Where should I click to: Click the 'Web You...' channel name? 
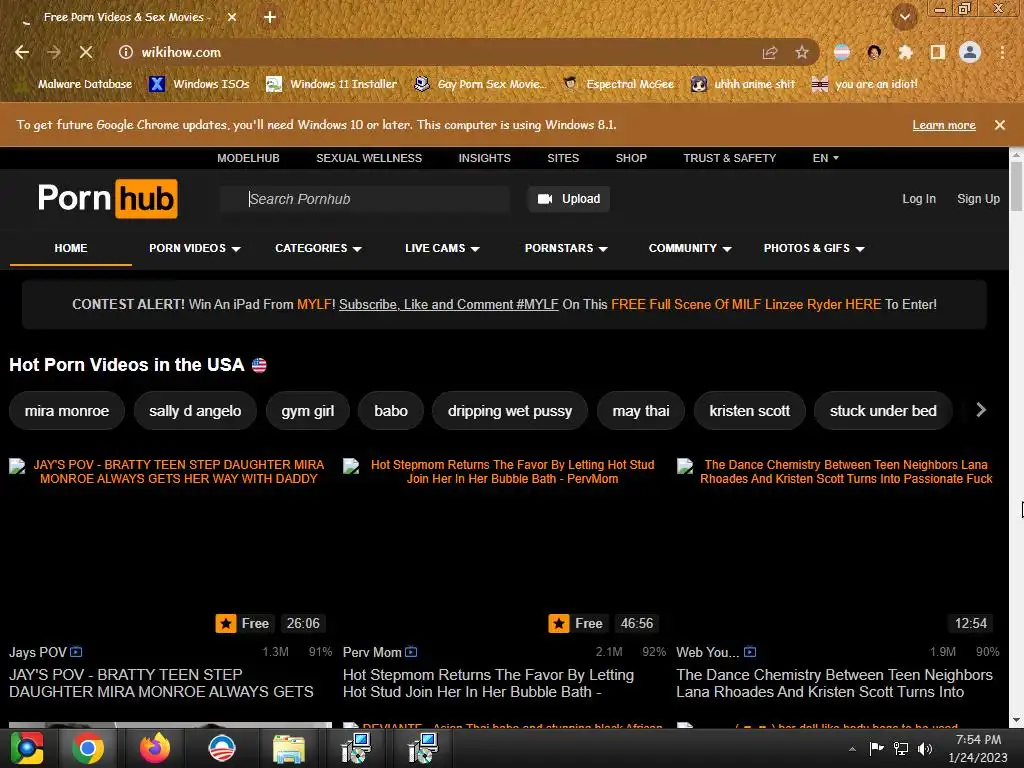coord(708,652)
